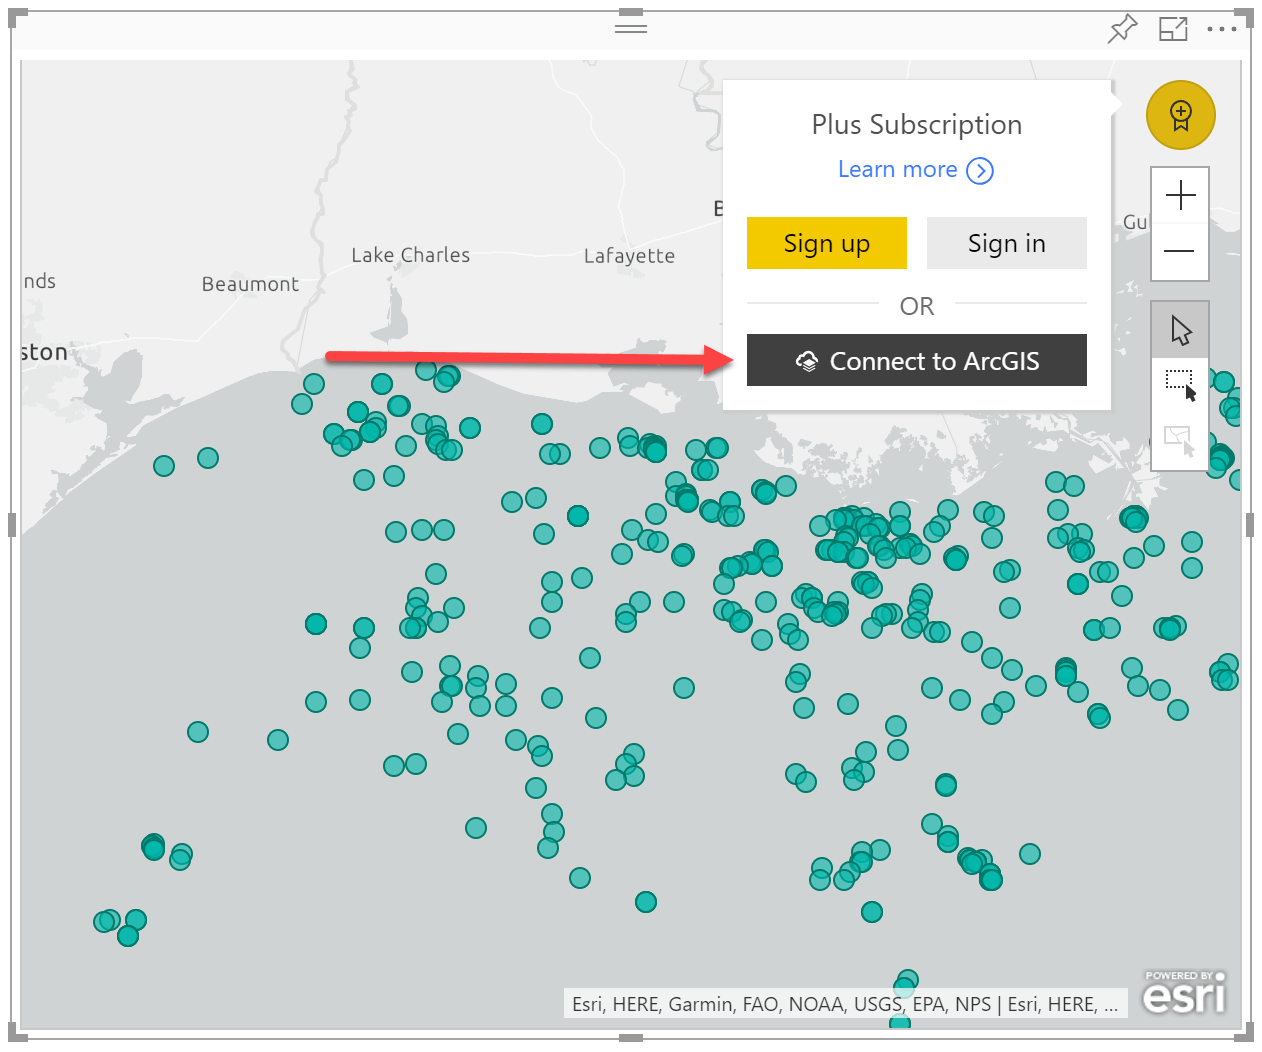This screenshot has width=1262, height=1052.
Task: Zoom out of the map
Action: [x=1180, y=251]
